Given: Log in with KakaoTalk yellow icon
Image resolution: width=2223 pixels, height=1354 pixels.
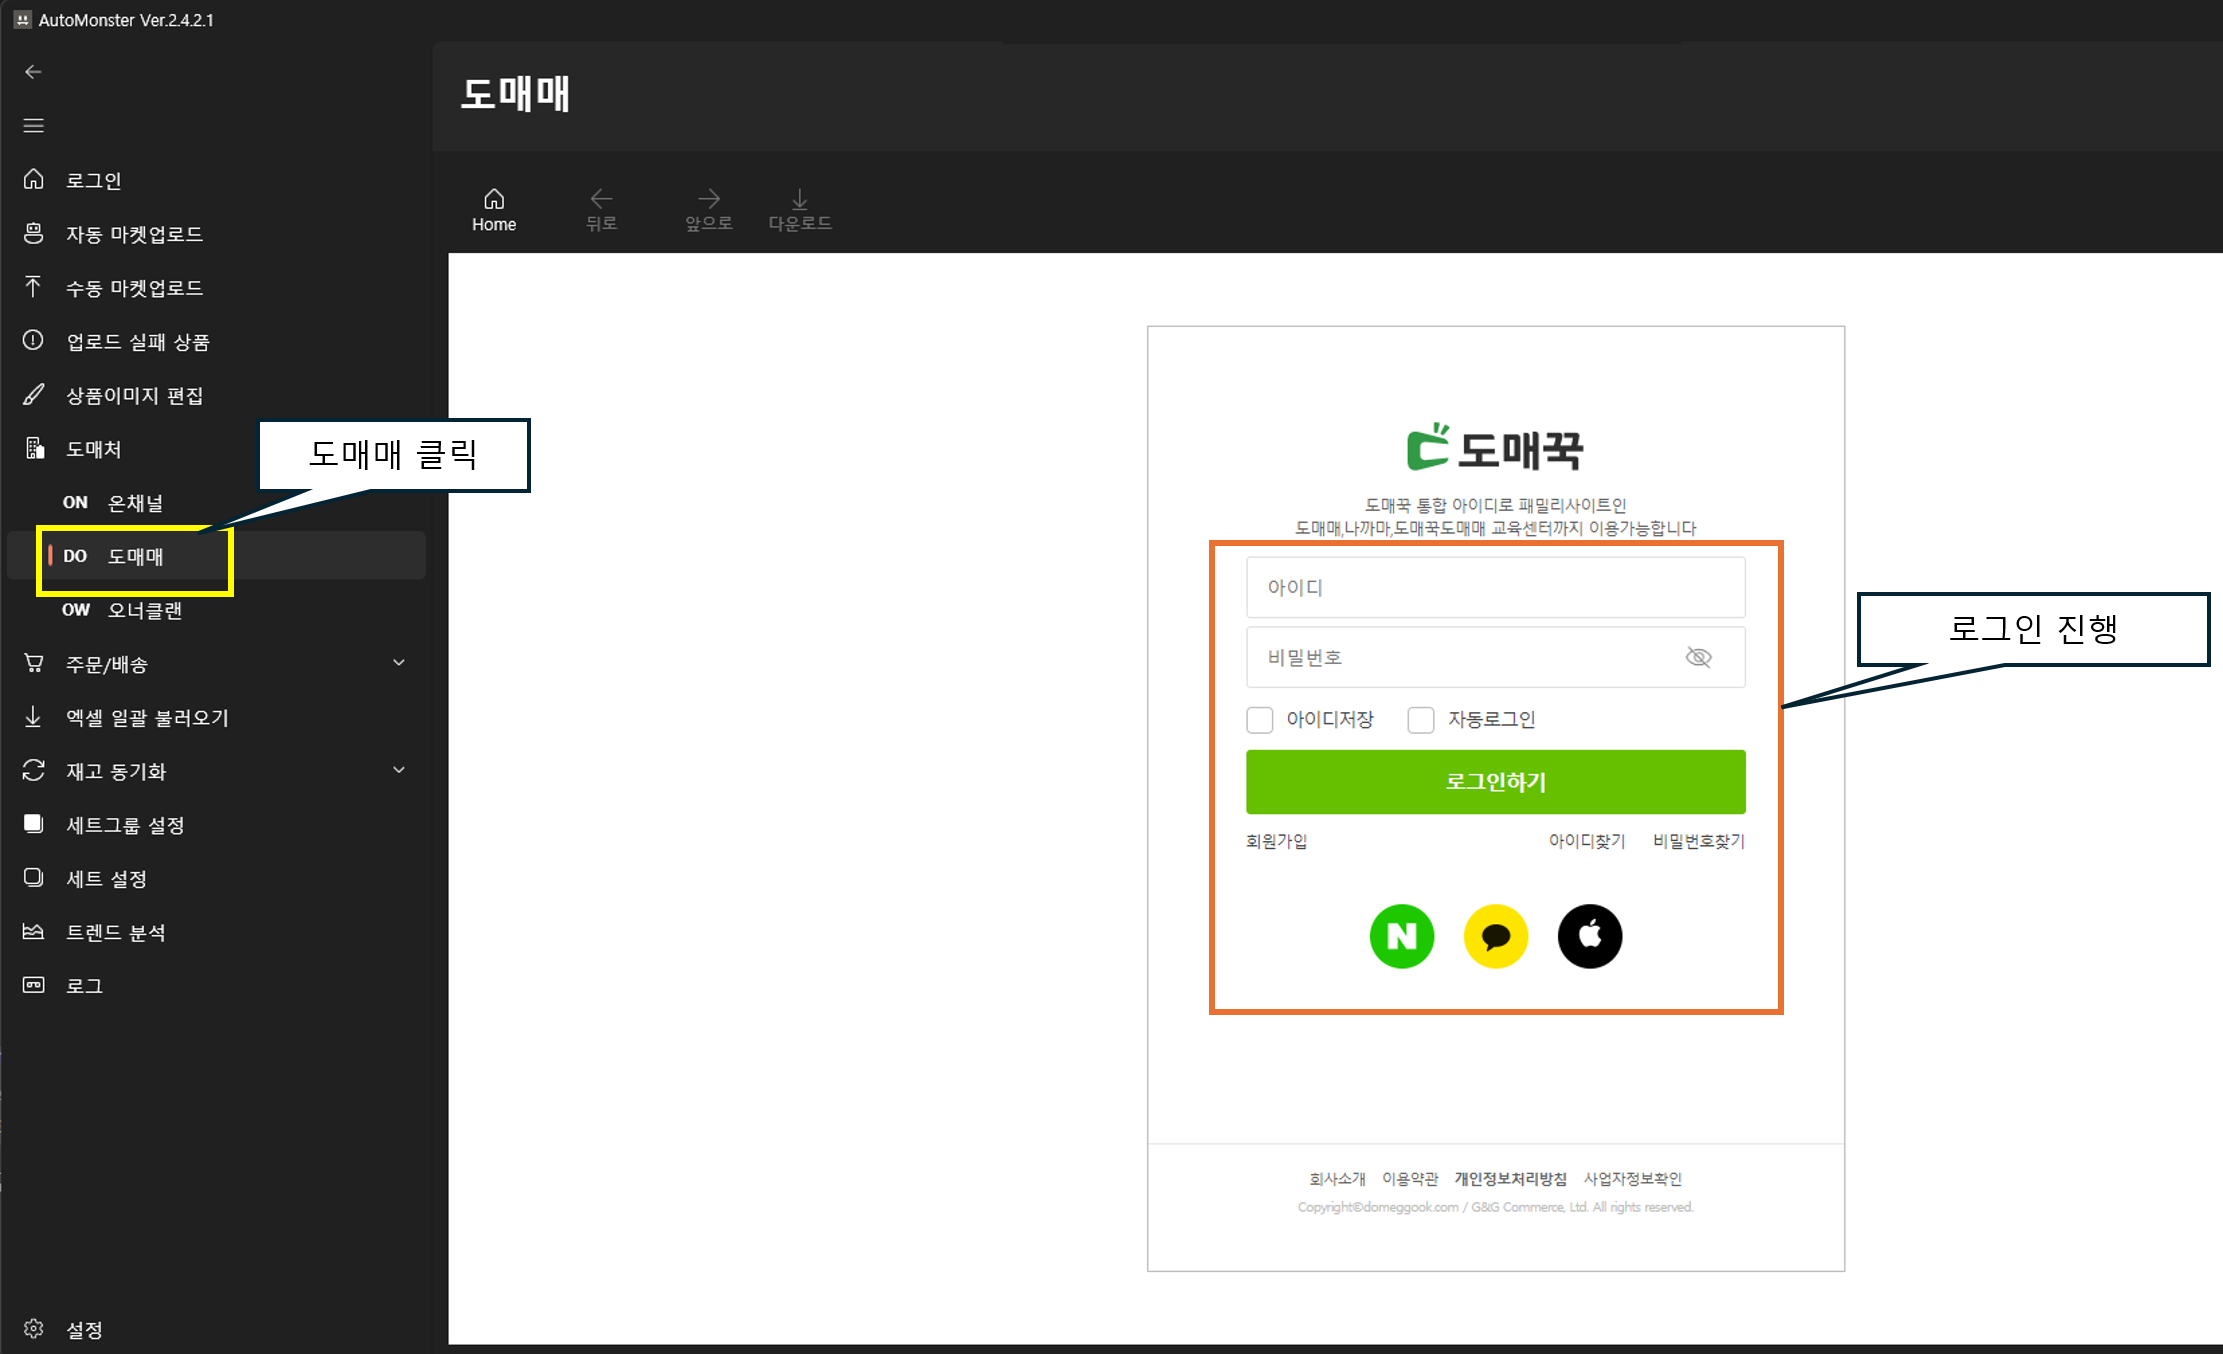Looking at the screenshot, I should pyautogui.click(x=1495, y=936).
